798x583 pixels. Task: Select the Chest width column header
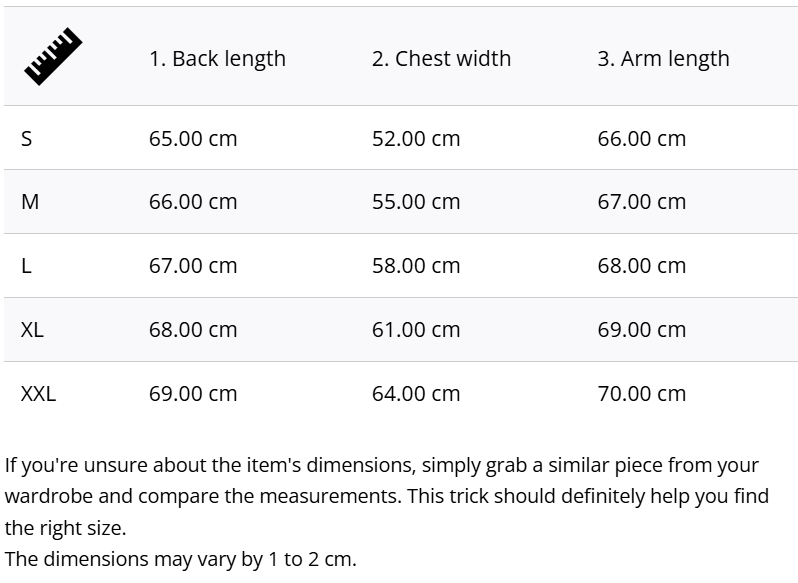coord(441,59)
